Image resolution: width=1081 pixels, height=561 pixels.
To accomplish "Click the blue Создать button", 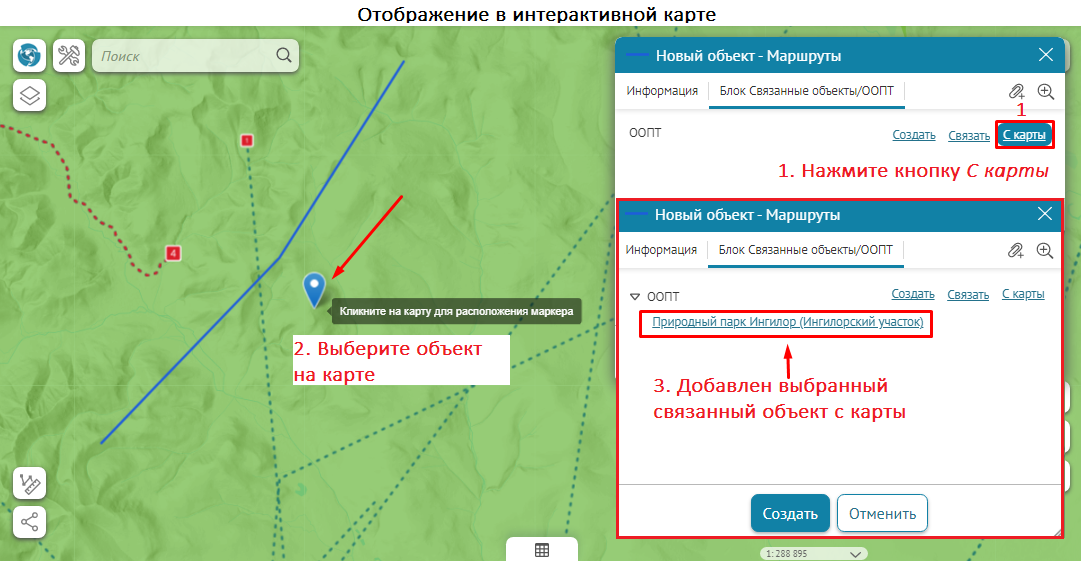I will pos(790,514).
